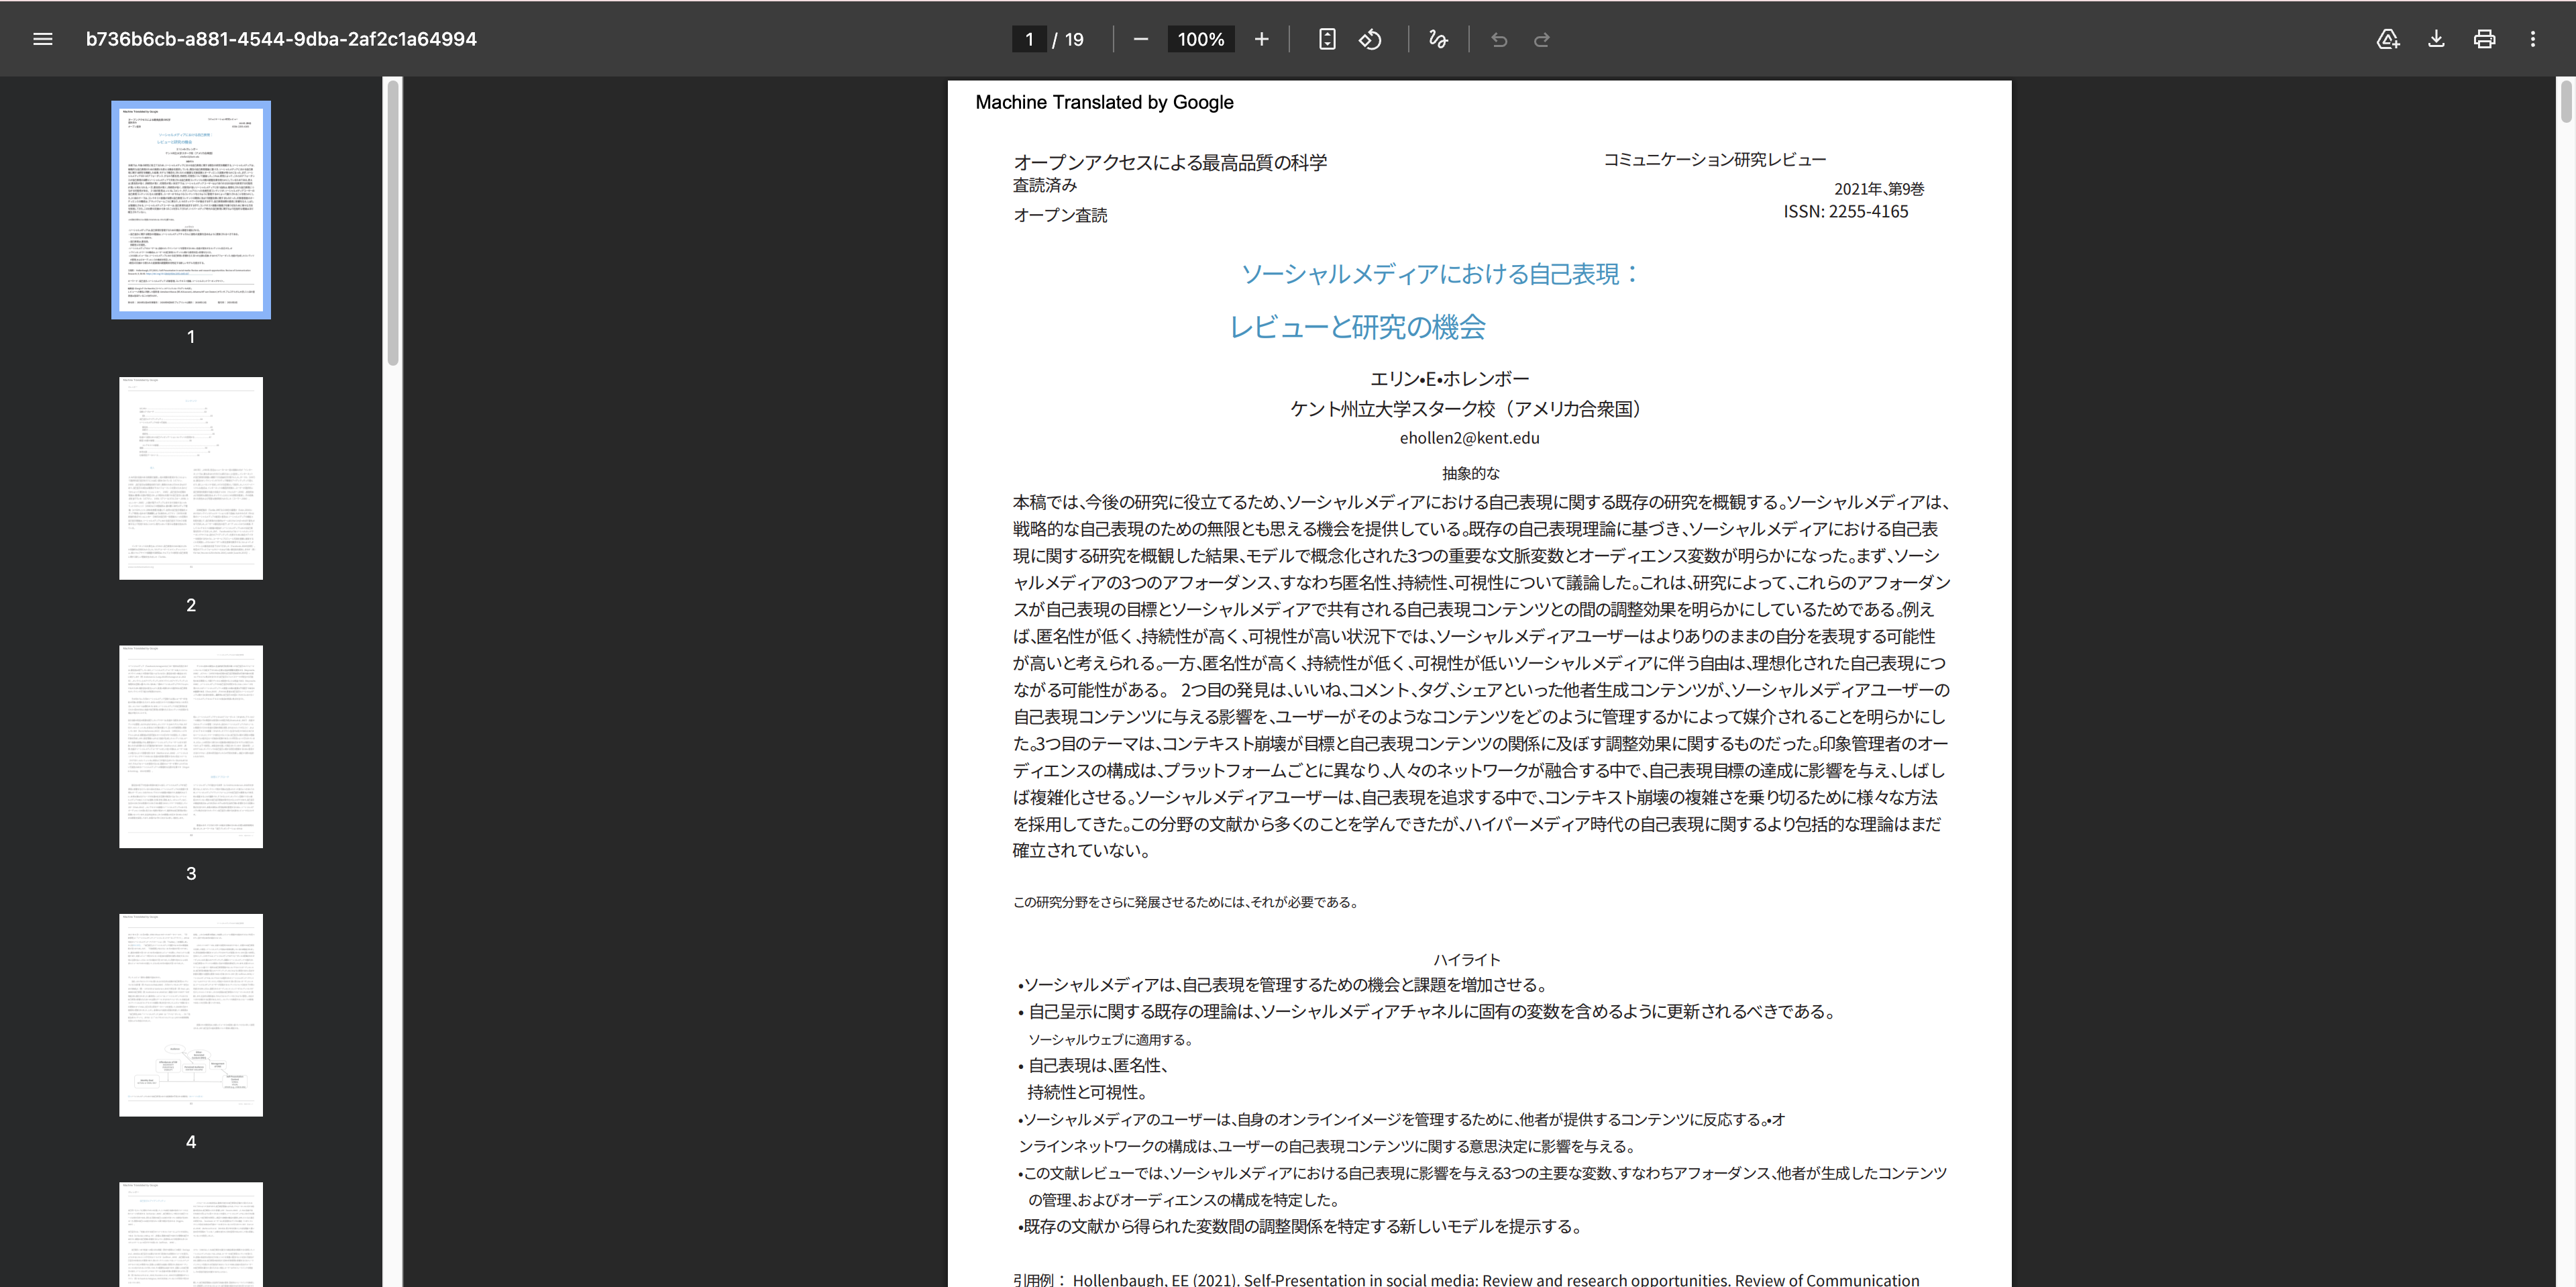Viewport: 2576px width, 1287px height.
Task: Rotate the document counterclockwise
Action: 1370,39
